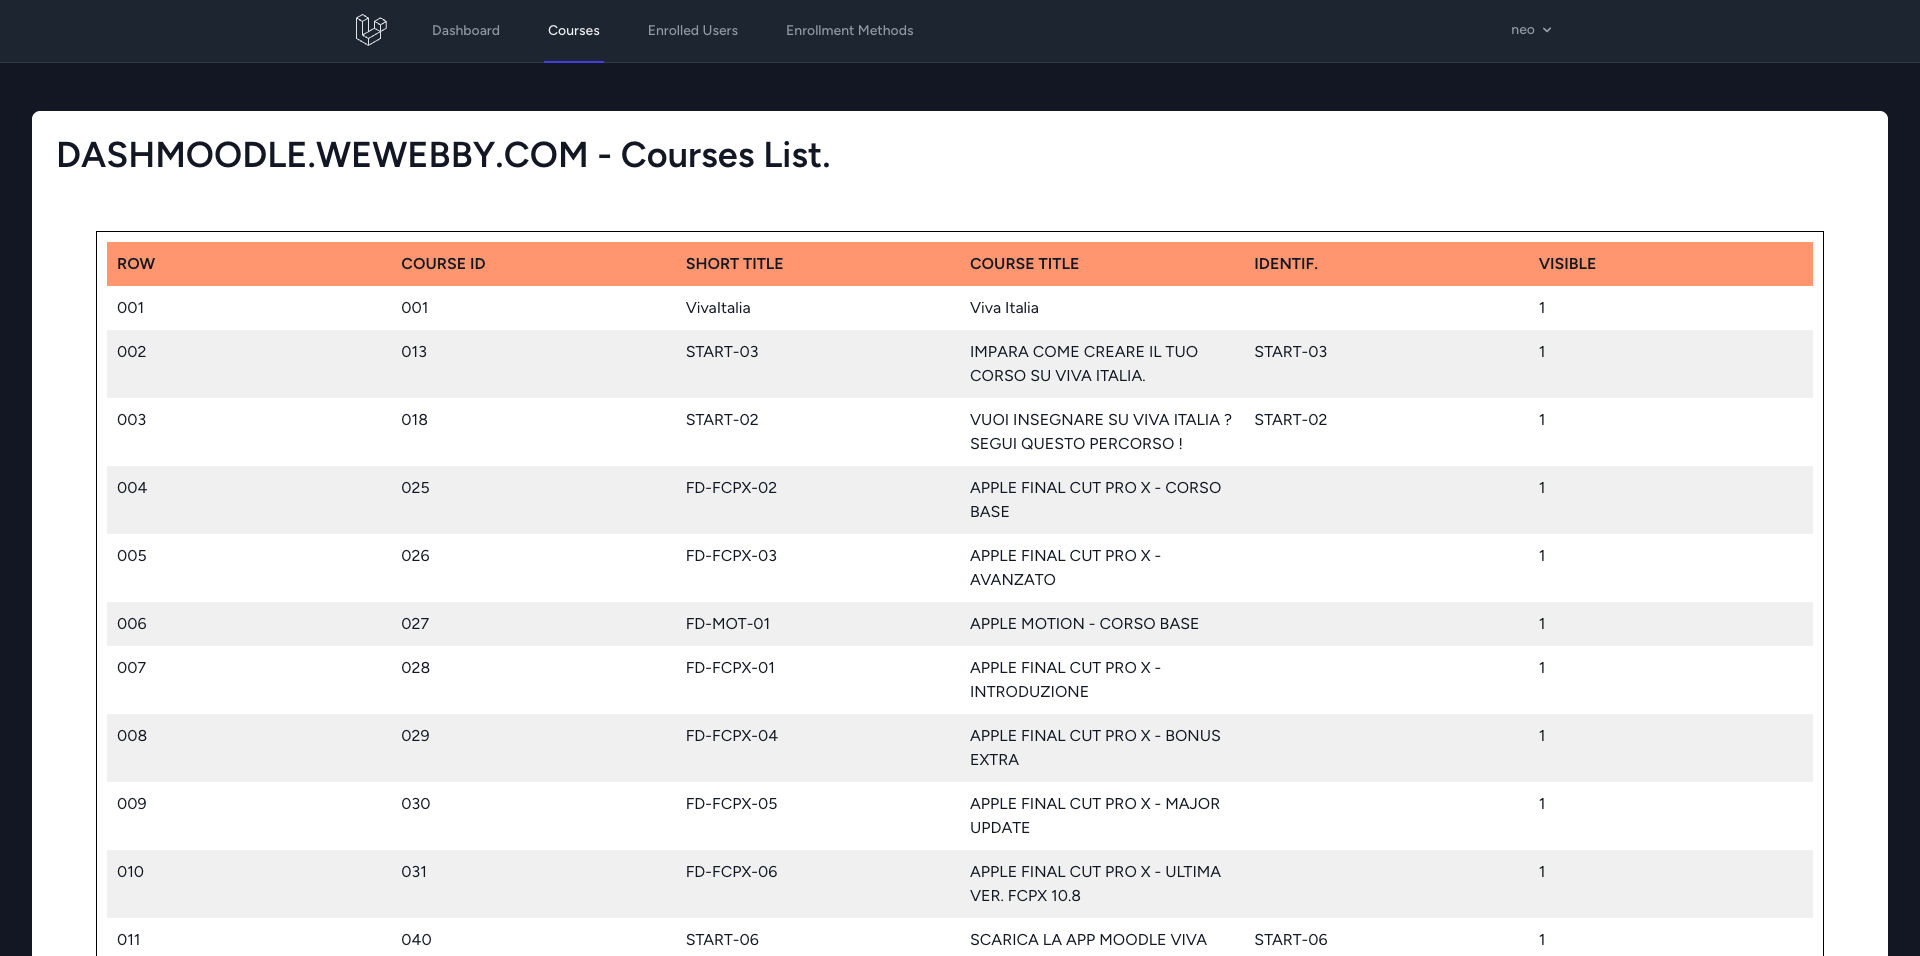The width and height of the screenshot is (1920, 956).
Task: Click APPLE FINAL CUT PRO X - INTRODUZIONE
Action: pyautogui.click(x=1065, y=680)
